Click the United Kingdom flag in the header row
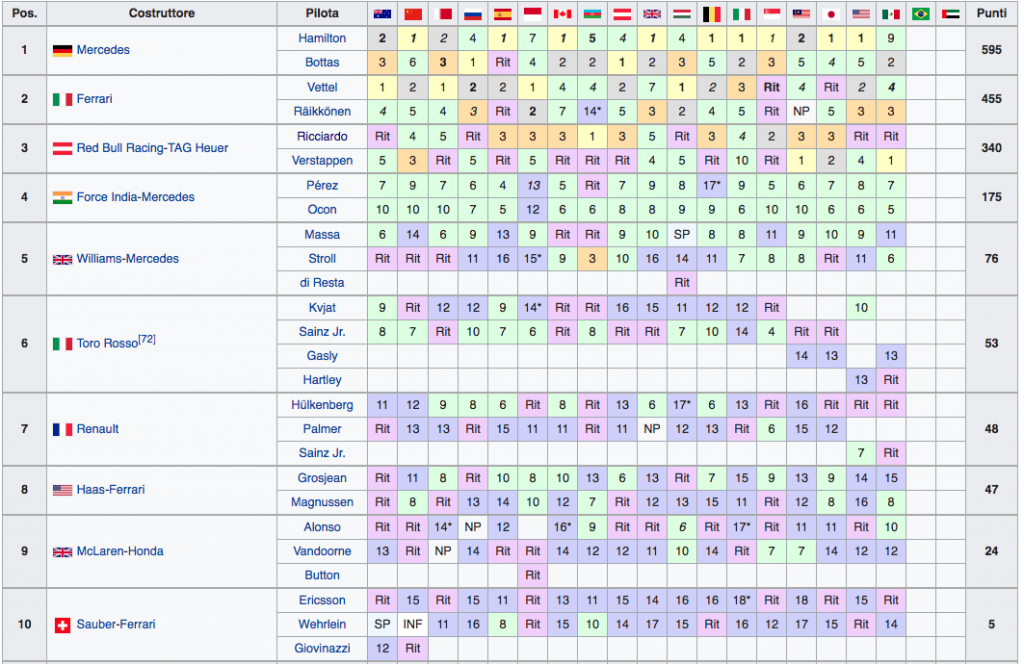Viewport: 1024px width, 664px height. (x=652, y=14)
